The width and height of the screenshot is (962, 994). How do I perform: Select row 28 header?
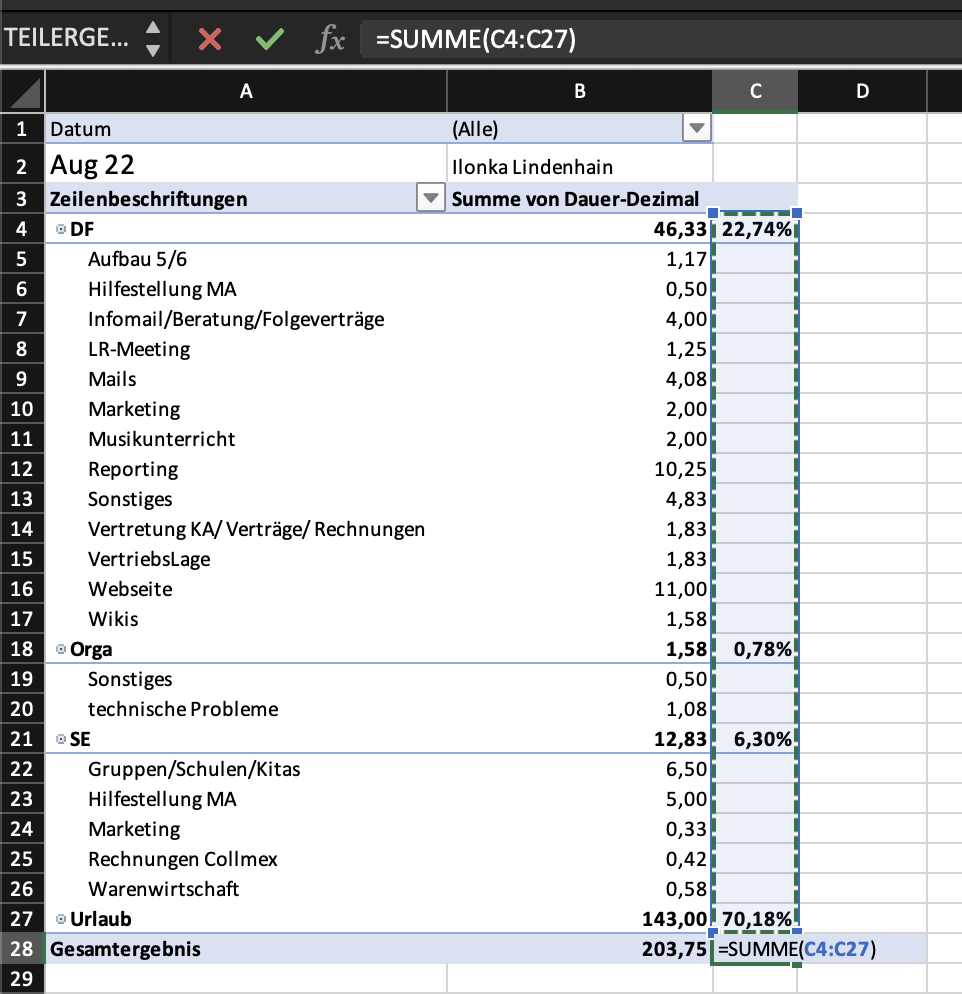coord(22,949)
